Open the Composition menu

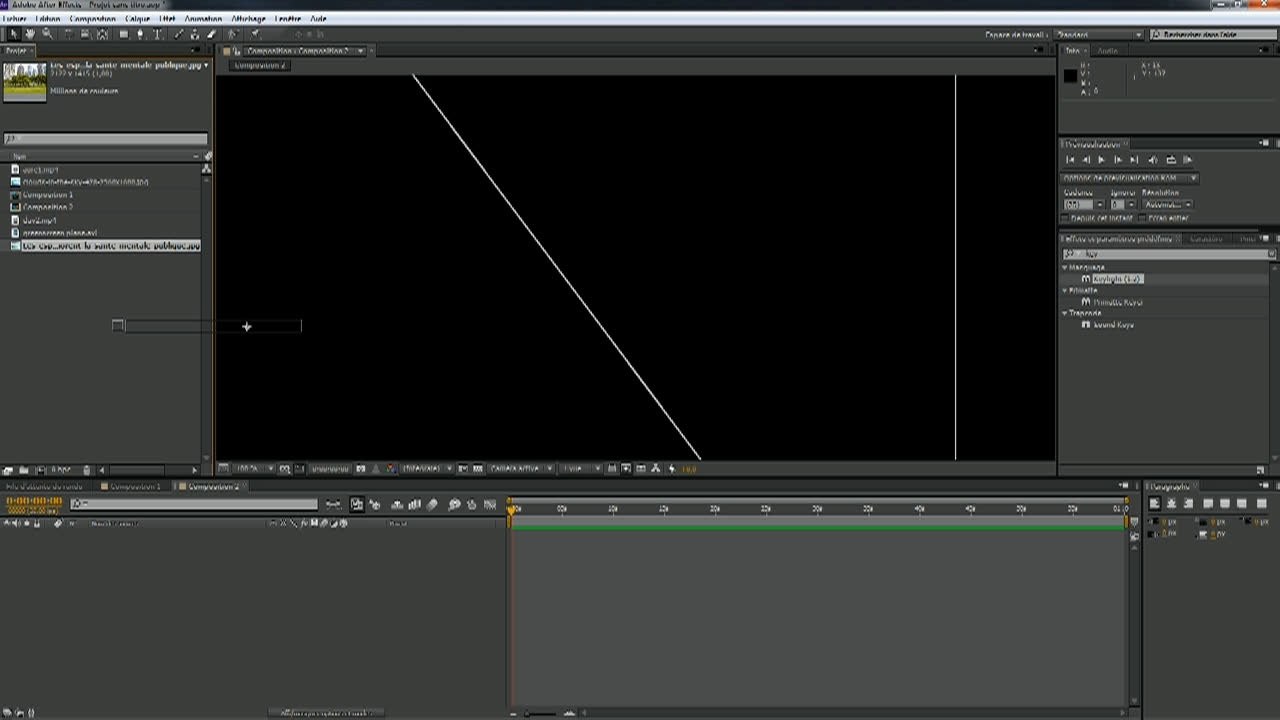(x=93, y=19)
